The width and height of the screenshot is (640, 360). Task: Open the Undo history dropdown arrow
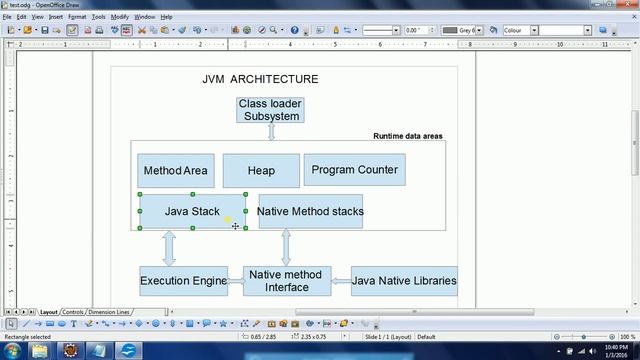click(206, 30)
